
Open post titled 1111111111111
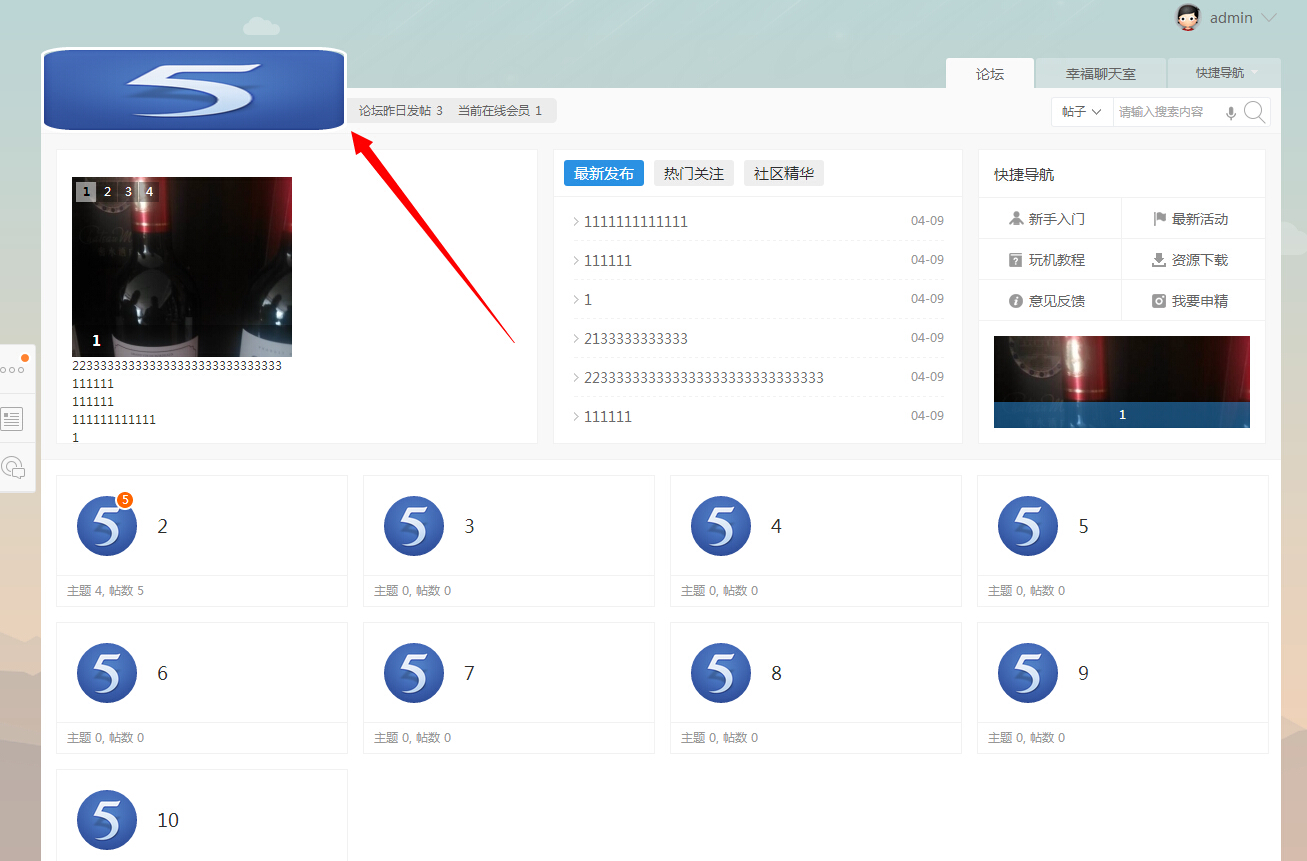636,221
